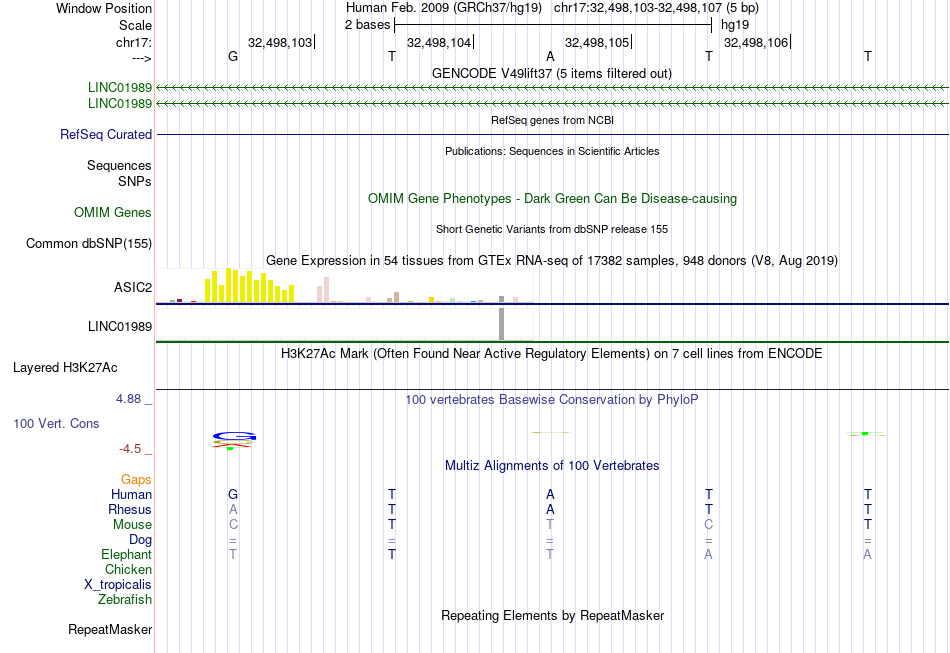
Task: Click the chr17: base position label
Action: [x=133, y=42]
